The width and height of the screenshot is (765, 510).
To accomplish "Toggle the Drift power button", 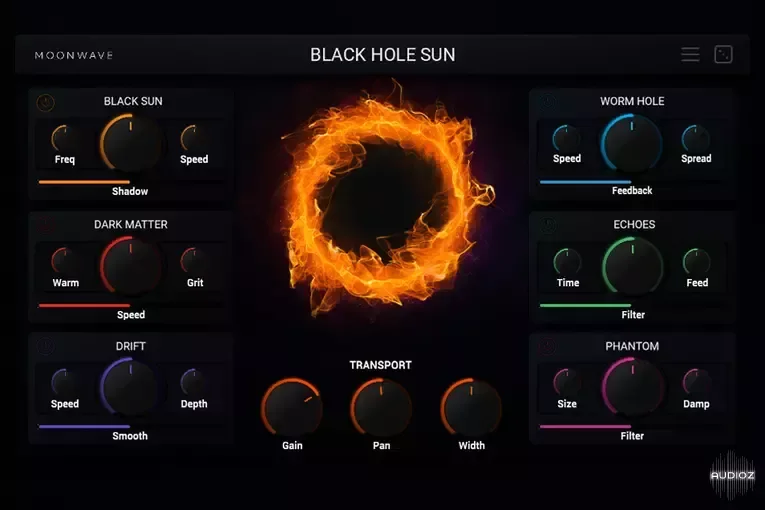I will pos(45,347).
